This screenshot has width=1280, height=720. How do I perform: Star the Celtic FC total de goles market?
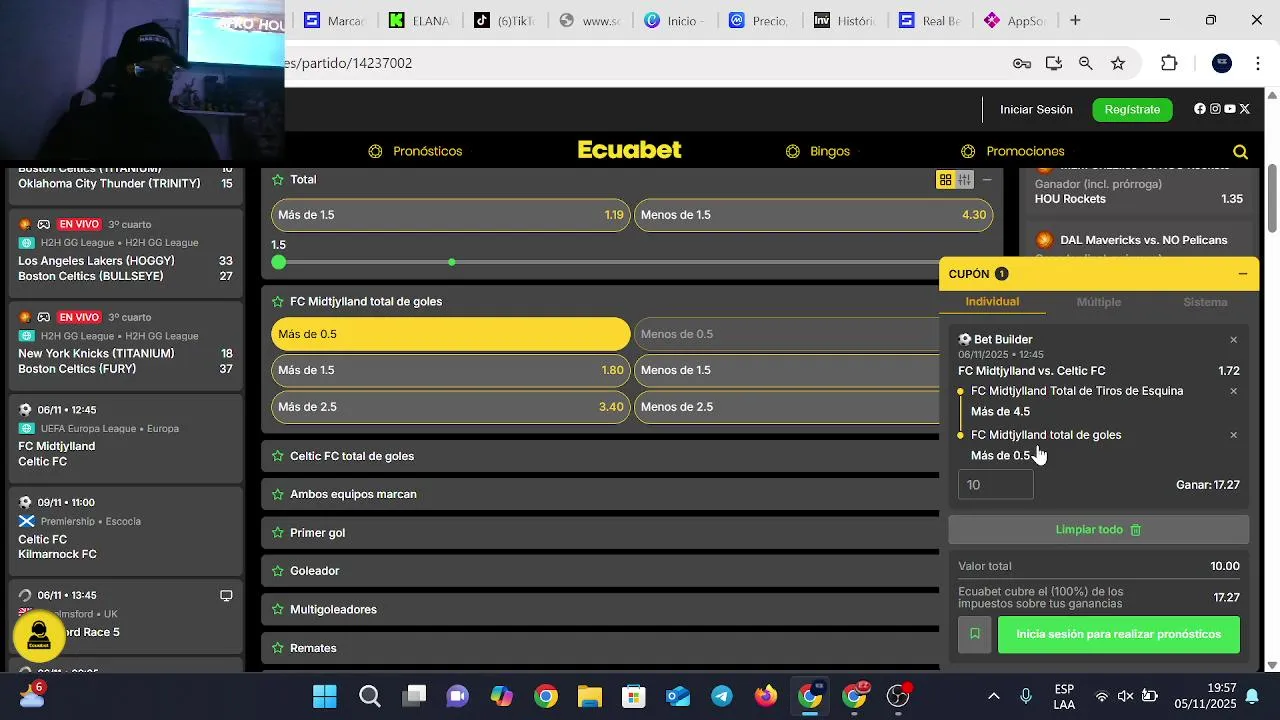click(278, 456)
